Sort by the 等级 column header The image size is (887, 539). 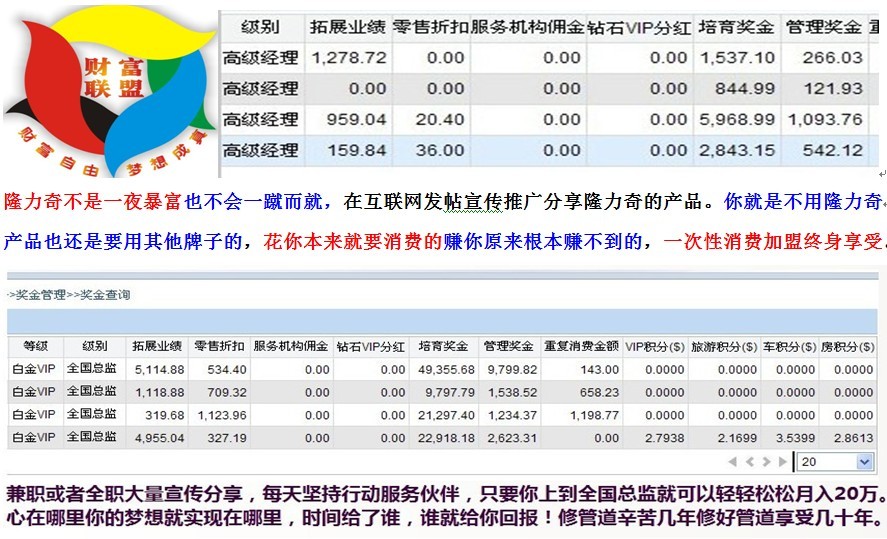coord(36,346)
